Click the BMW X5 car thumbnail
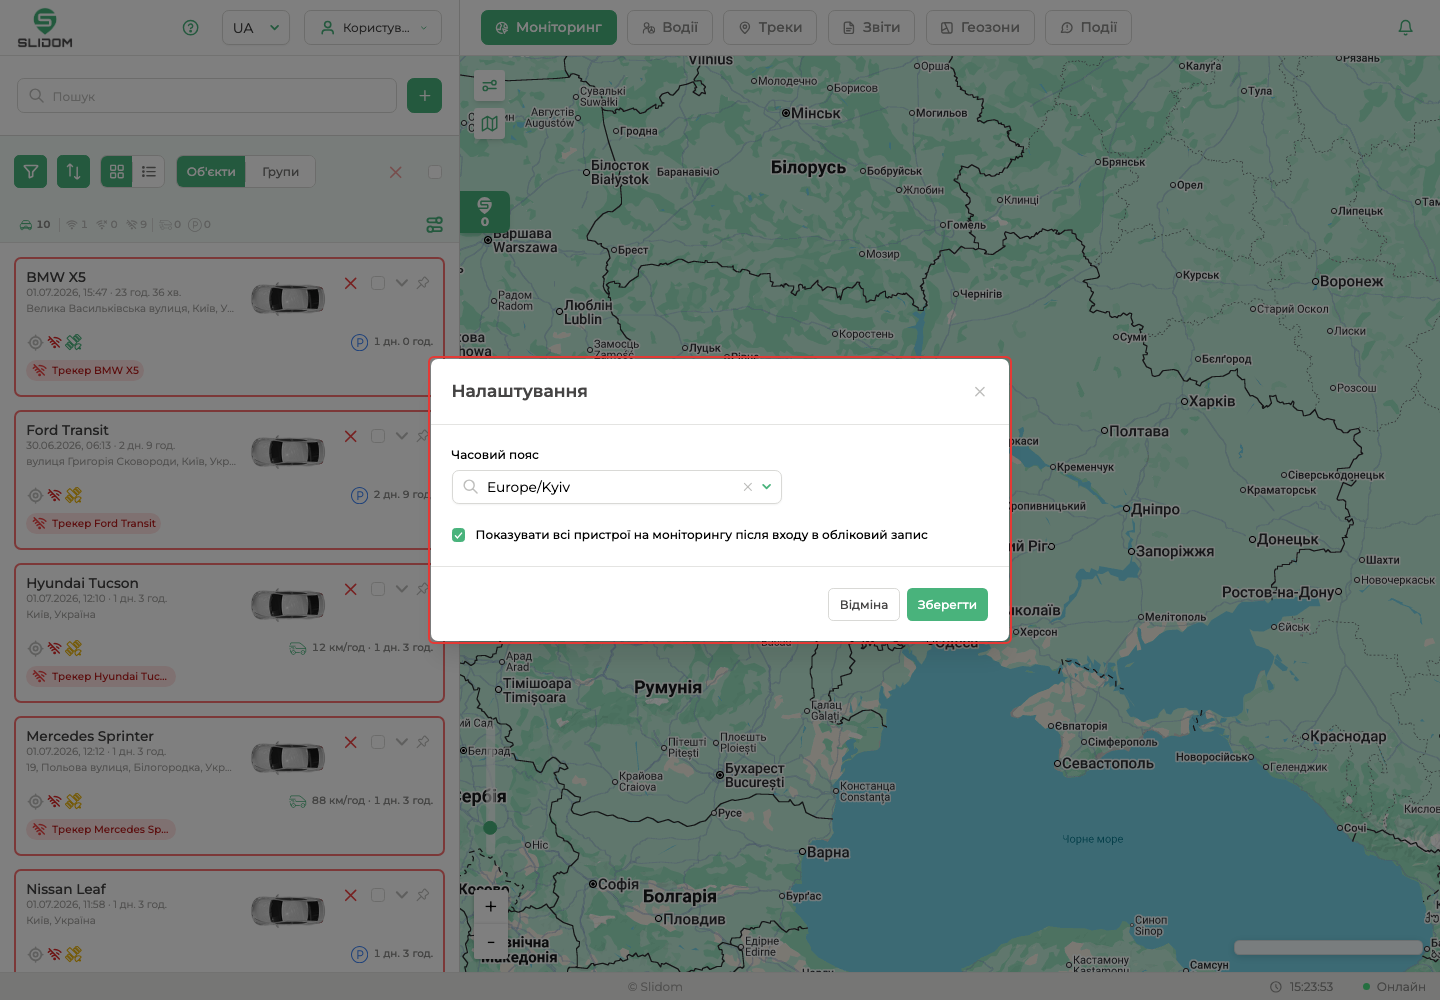This screenshot has width=1440, height=1000. (x=288, y=298)
